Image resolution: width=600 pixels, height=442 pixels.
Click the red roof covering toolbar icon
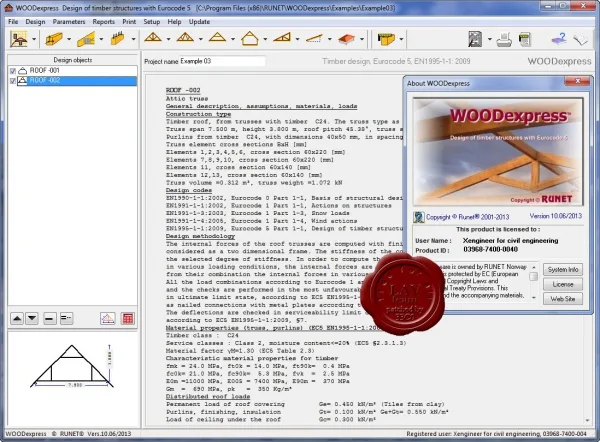pyautogui.click(x=346, y=39)
